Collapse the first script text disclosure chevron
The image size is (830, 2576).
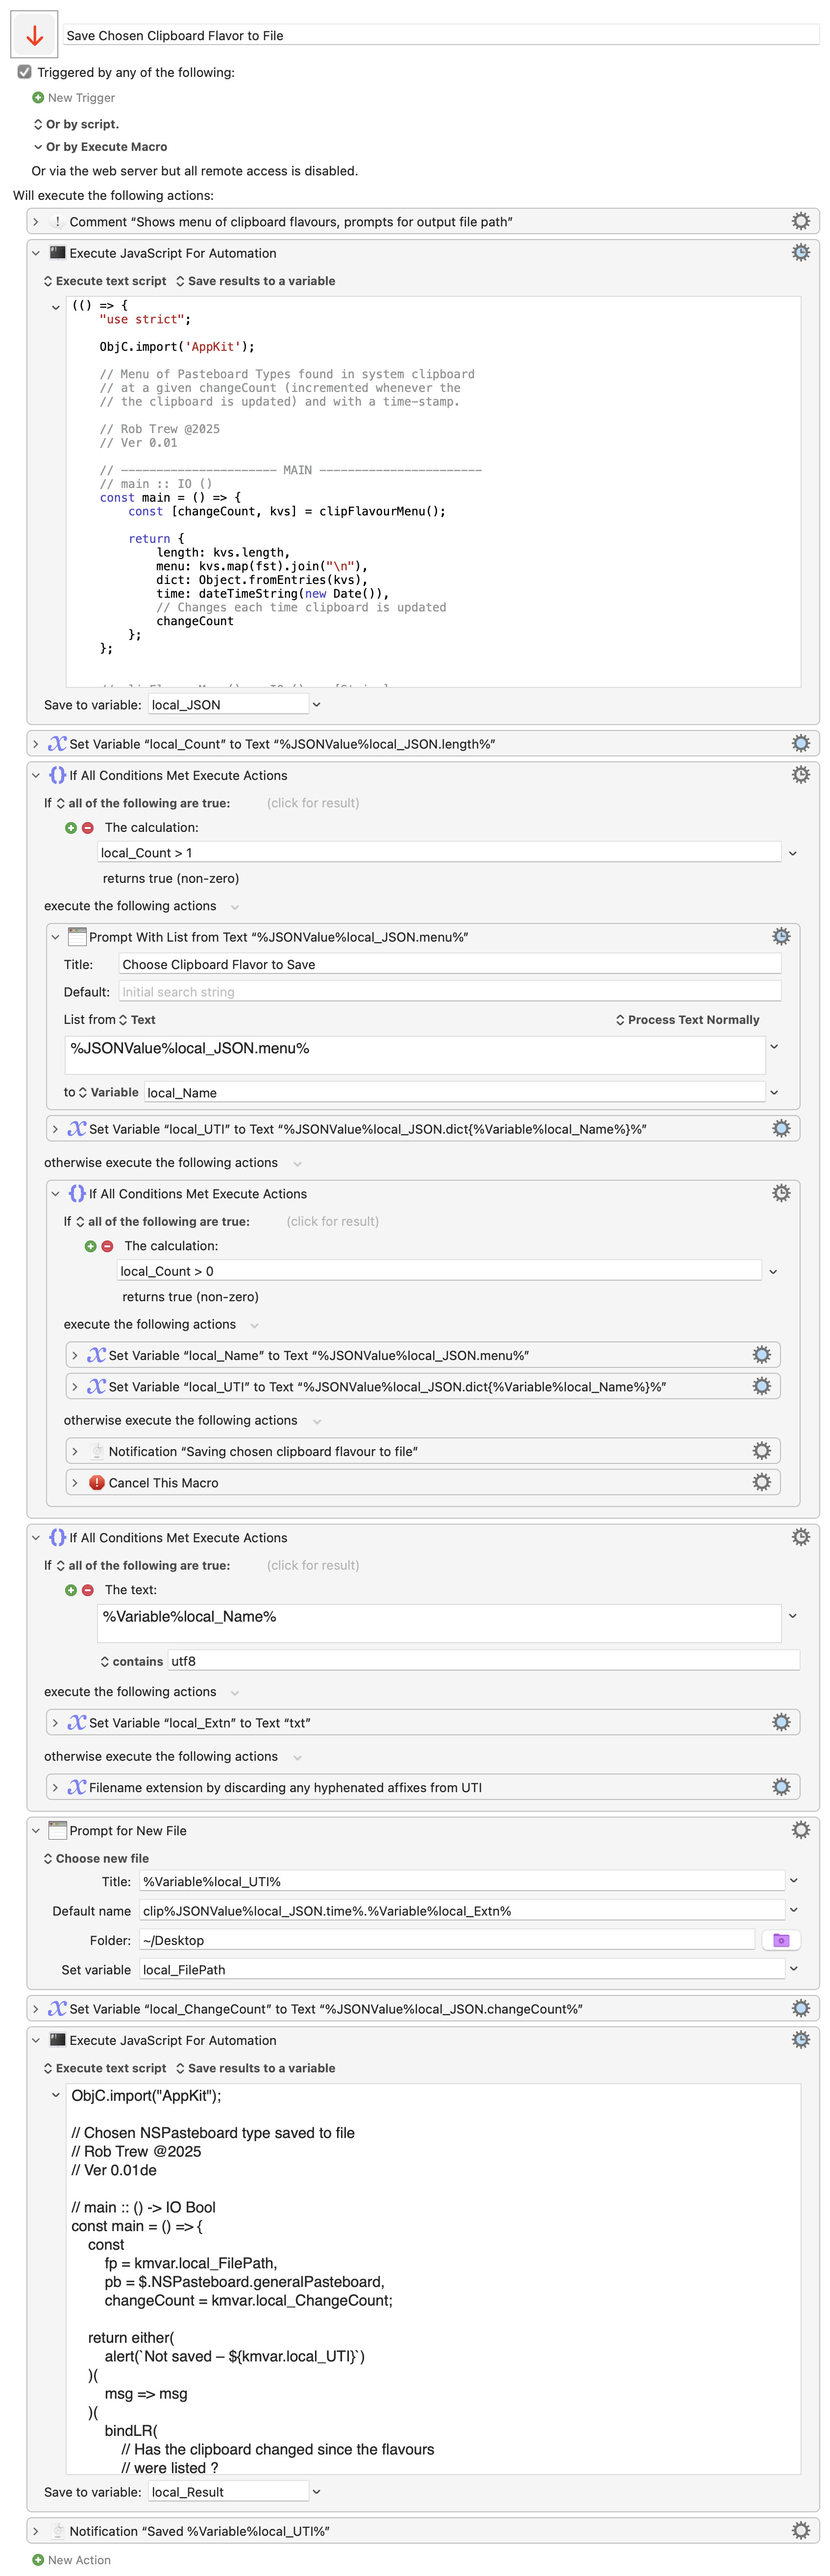click(x=56, y=307)
